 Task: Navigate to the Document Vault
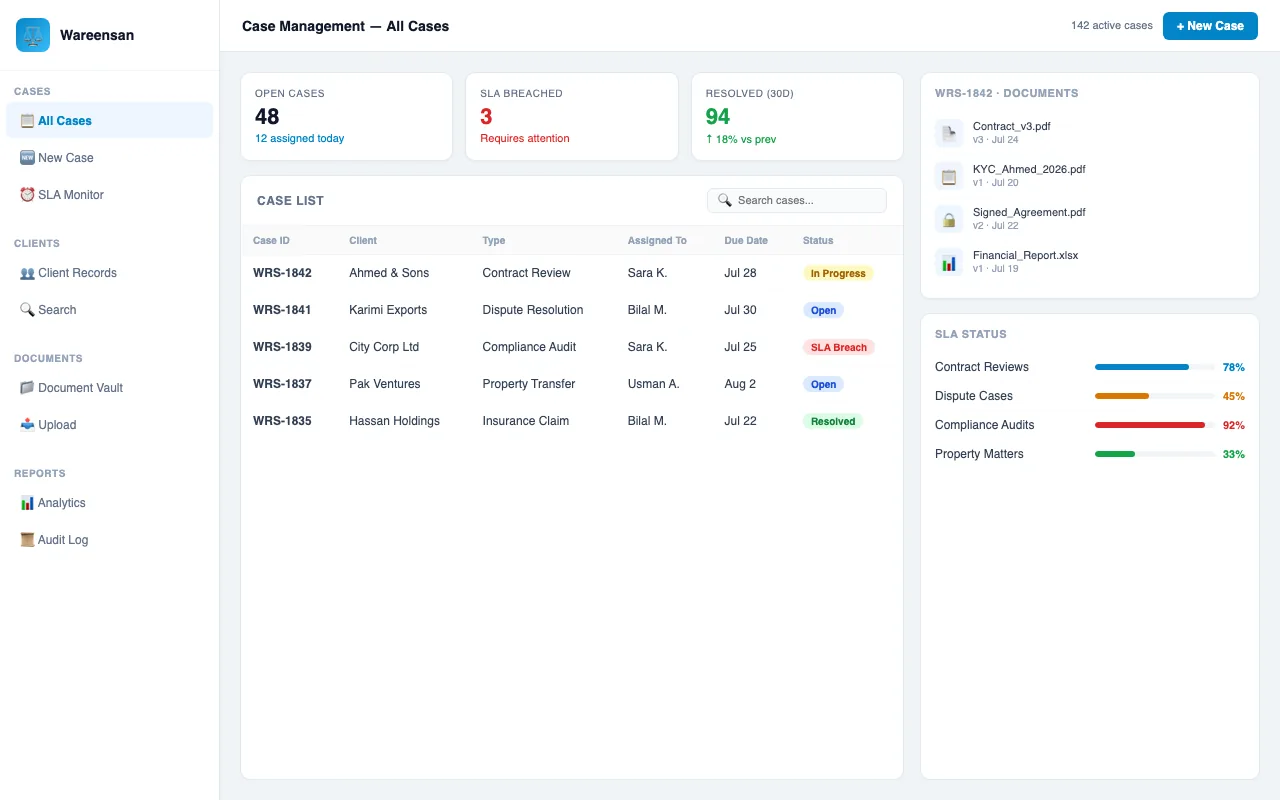[110, 388]
